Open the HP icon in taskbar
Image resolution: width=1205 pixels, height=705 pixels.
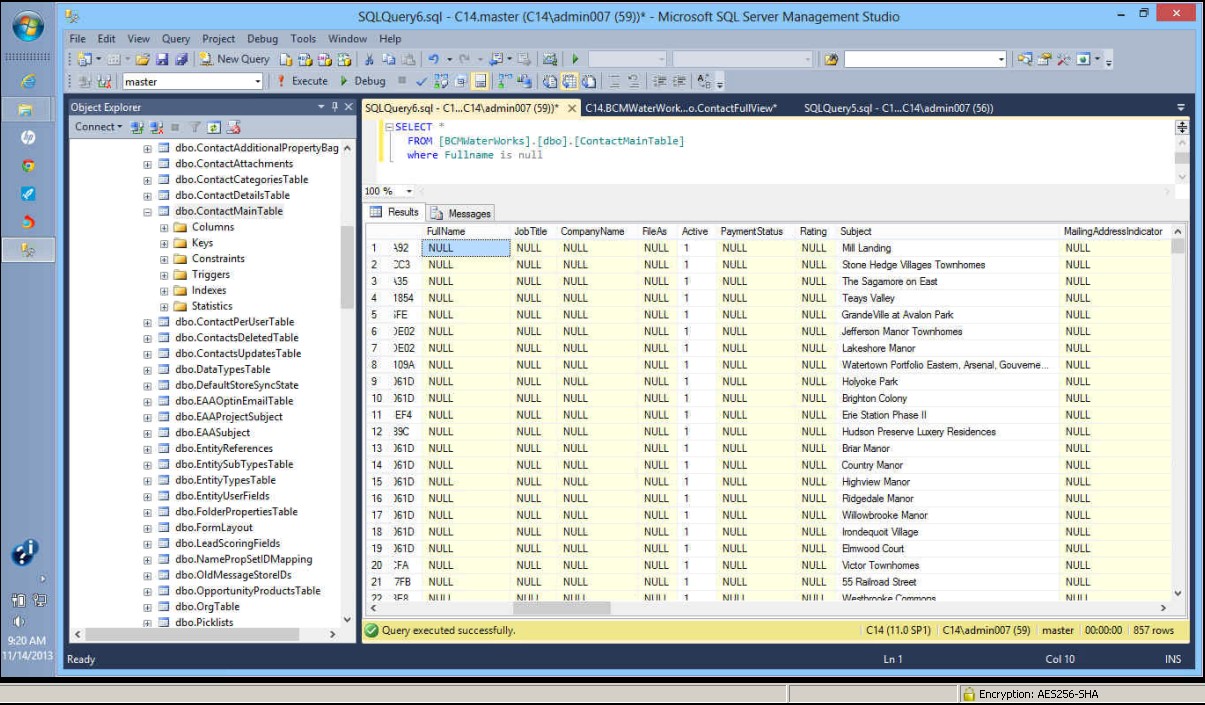(x=28, y=137)
